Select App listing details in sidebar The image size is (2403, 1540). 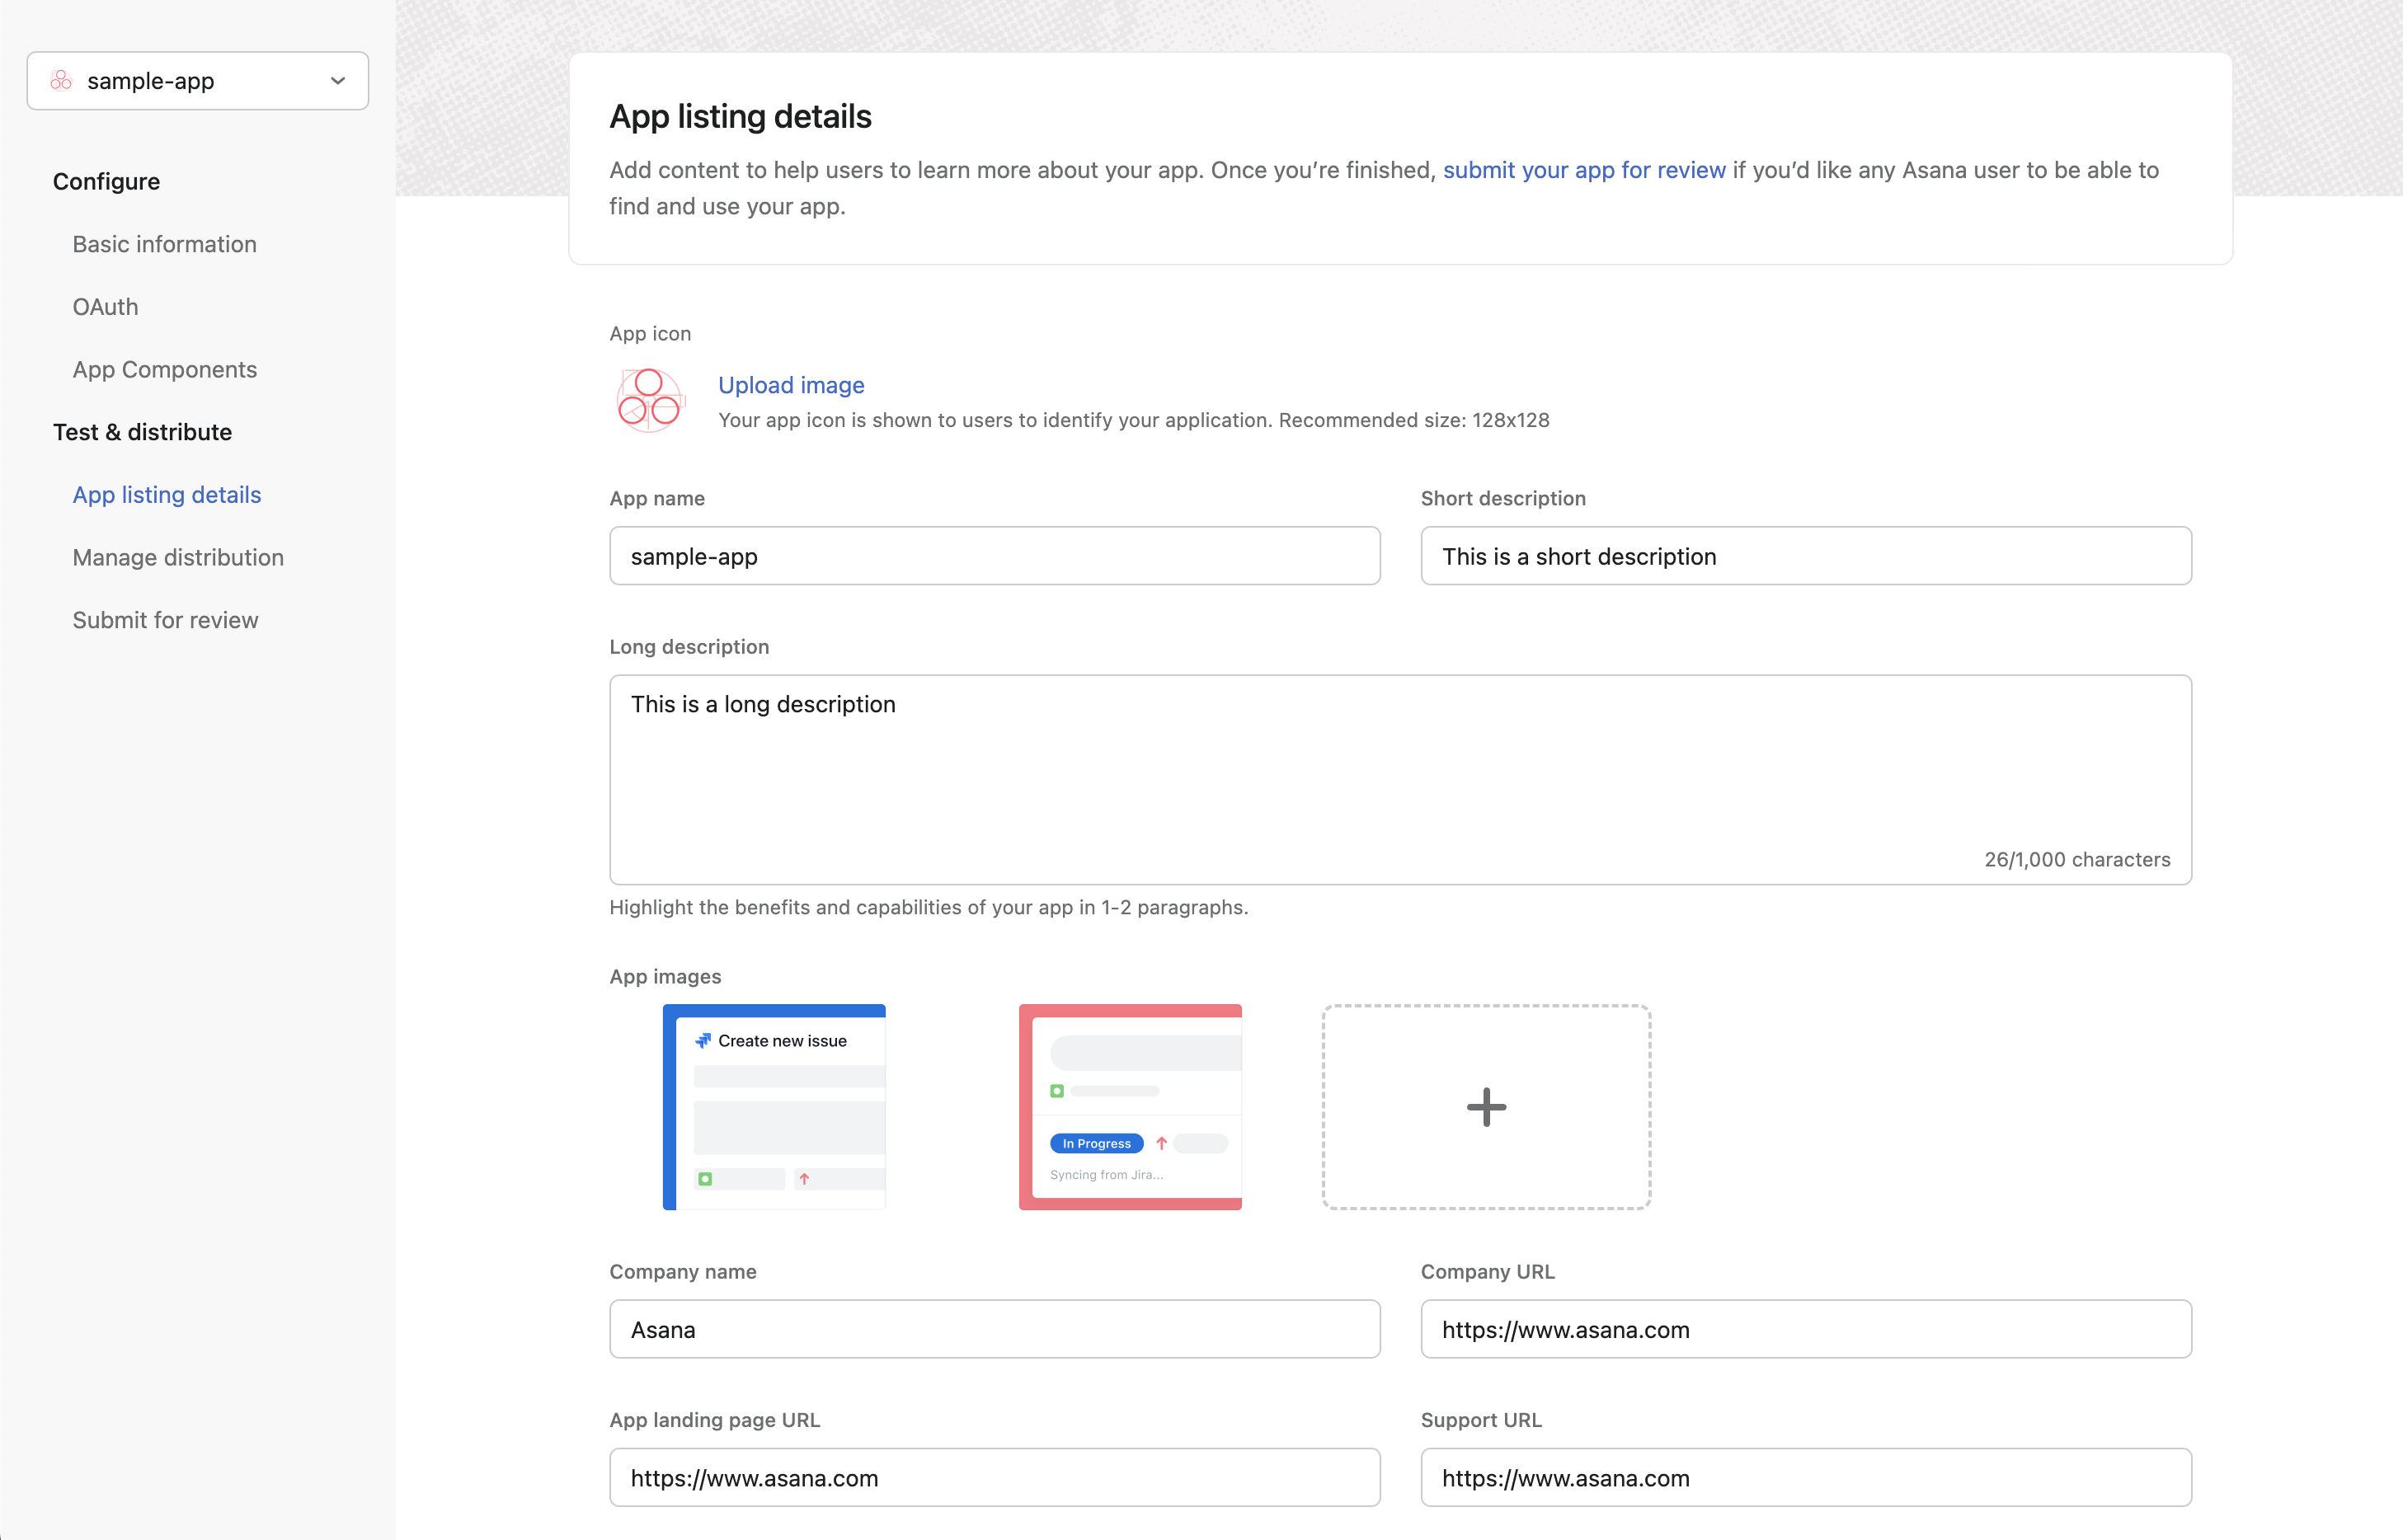tap(166, 495)
